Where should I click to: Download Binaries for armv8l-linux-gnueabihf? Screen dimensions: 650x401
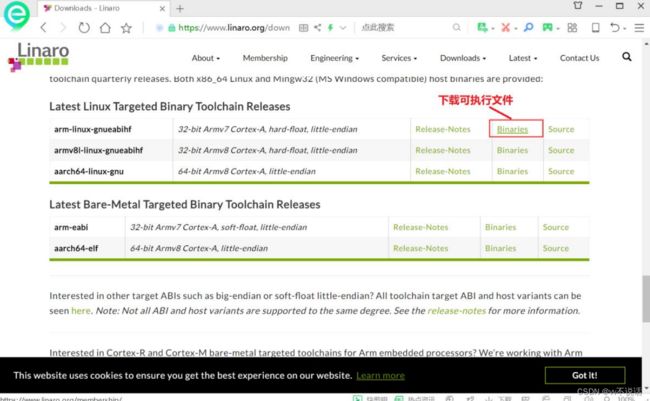click(512, 150)
